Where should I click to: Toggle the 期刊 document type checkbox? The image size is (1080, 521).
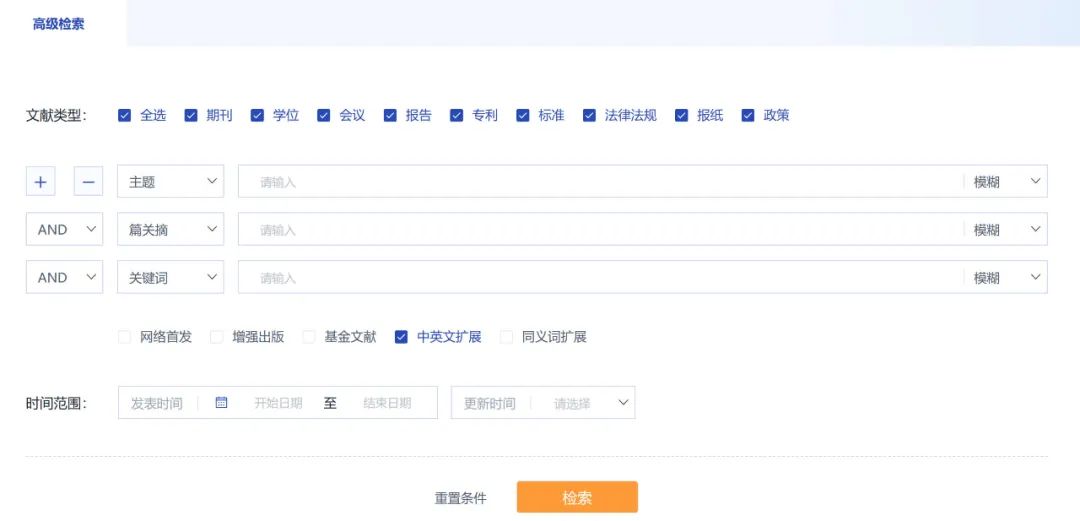point(191,115)
